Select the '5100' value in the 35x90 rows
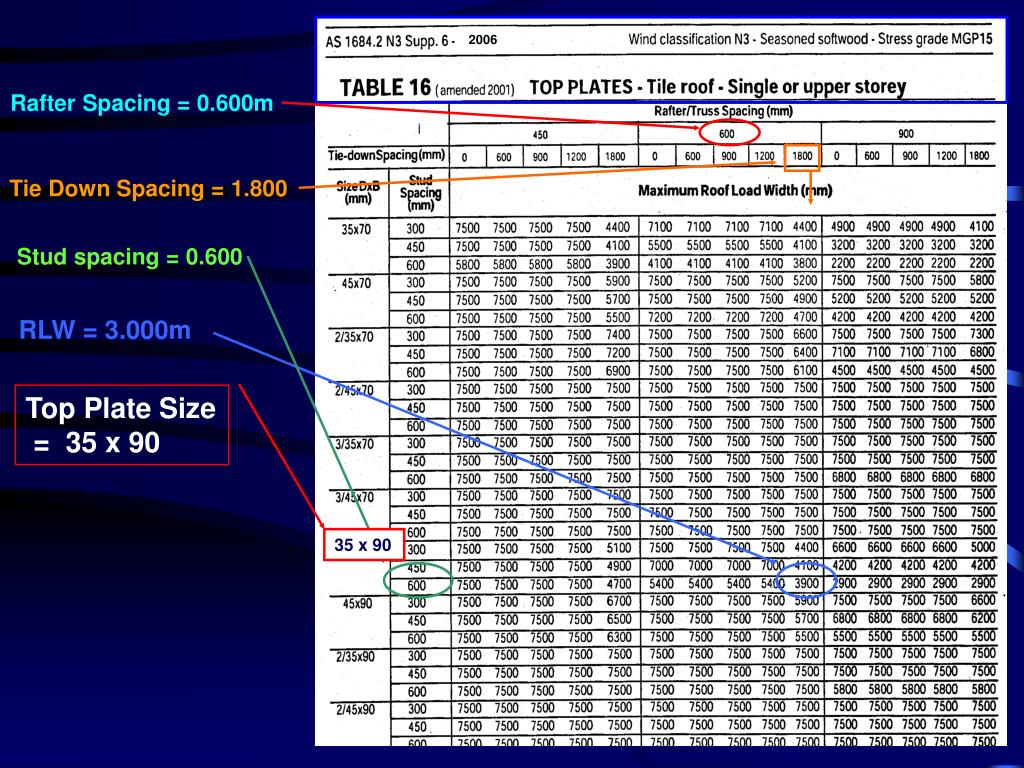The width and height of the screenshot is (1024, 768). [618, 549]
